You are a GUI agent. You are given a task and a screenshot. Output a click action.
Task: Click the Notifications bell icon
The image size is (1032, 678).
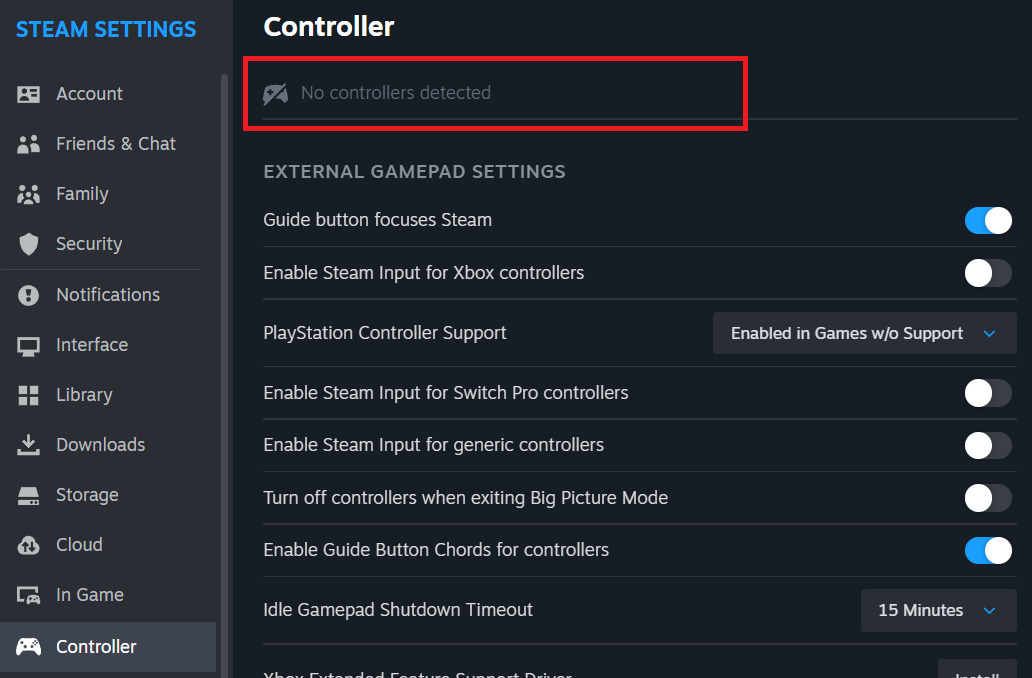[x=29, y=294]
